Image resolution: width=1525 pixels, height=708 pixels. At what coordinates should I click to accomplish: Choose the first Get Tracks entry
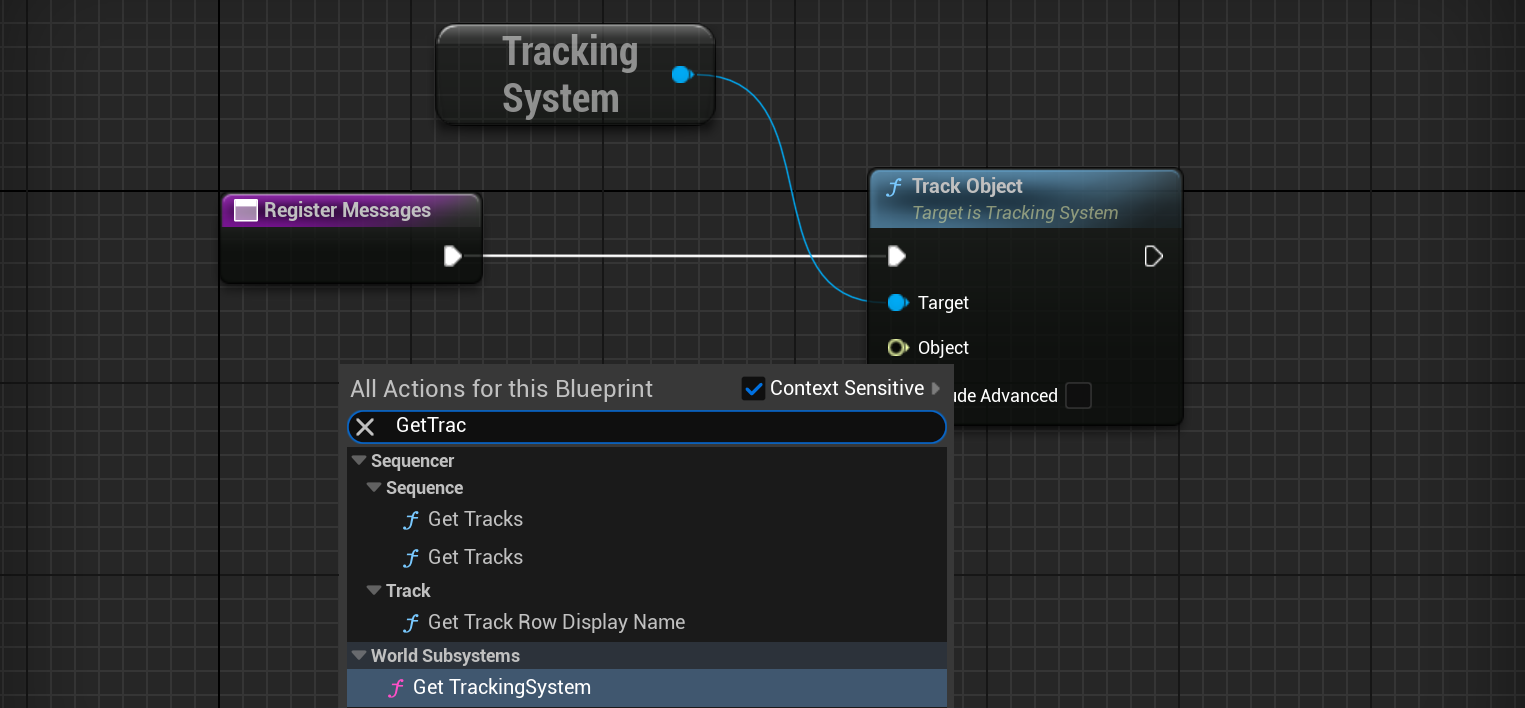(475, 519)
